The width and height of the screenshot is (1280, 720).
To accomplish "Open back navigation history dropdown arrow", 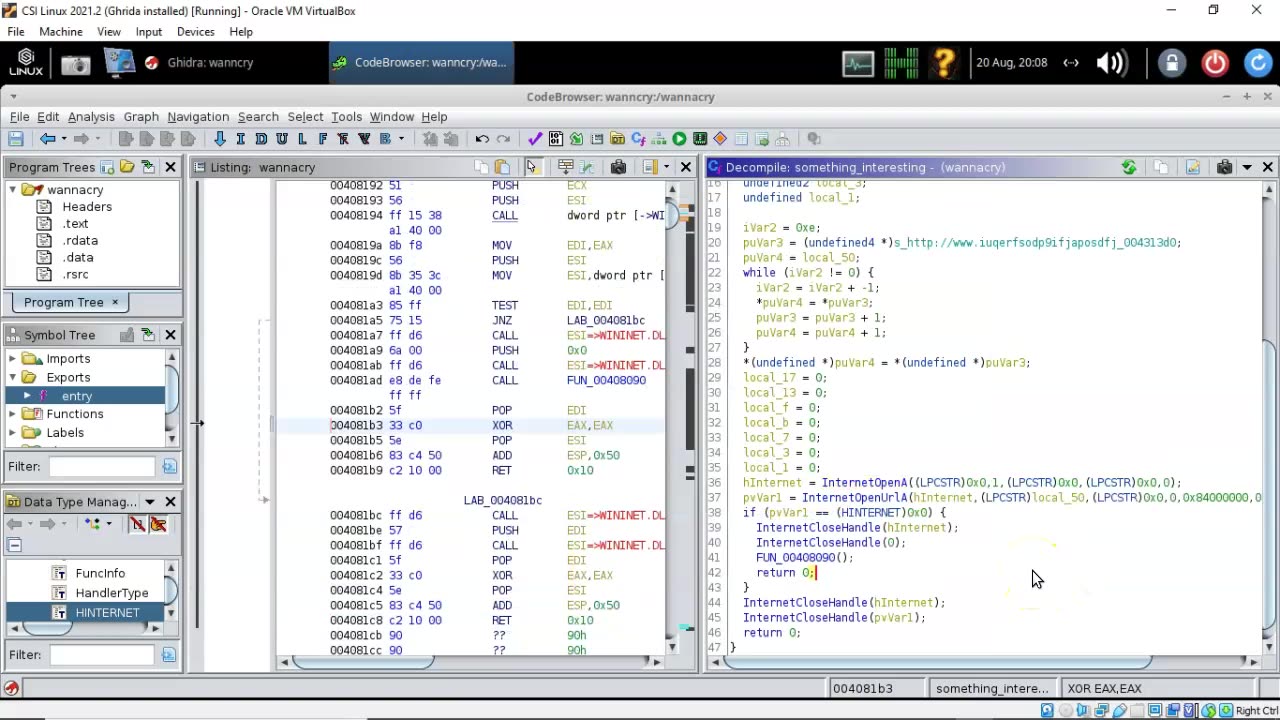I will (64, 139).
